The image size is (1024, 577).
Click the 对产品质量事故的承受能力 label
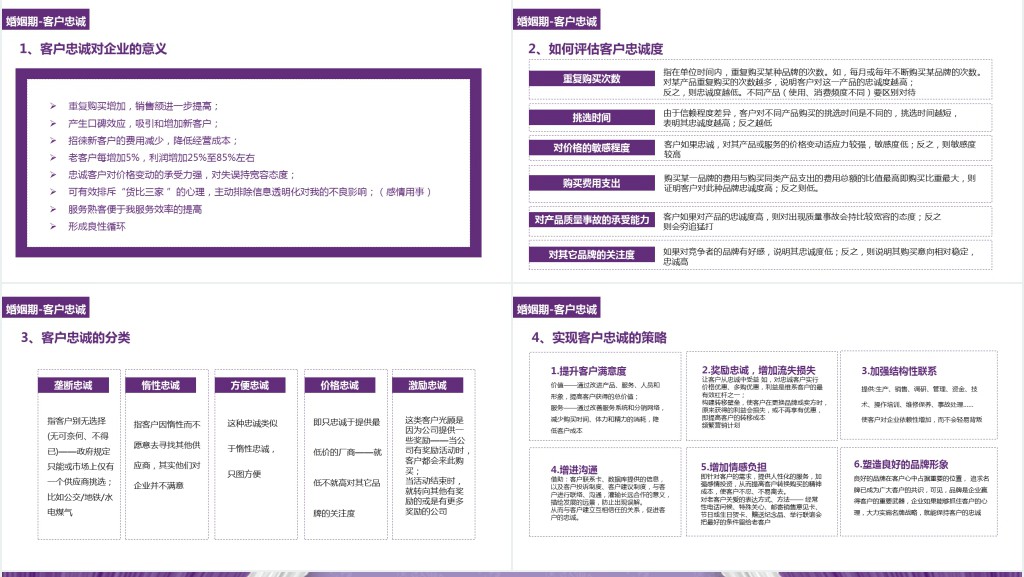coord(591,219)
